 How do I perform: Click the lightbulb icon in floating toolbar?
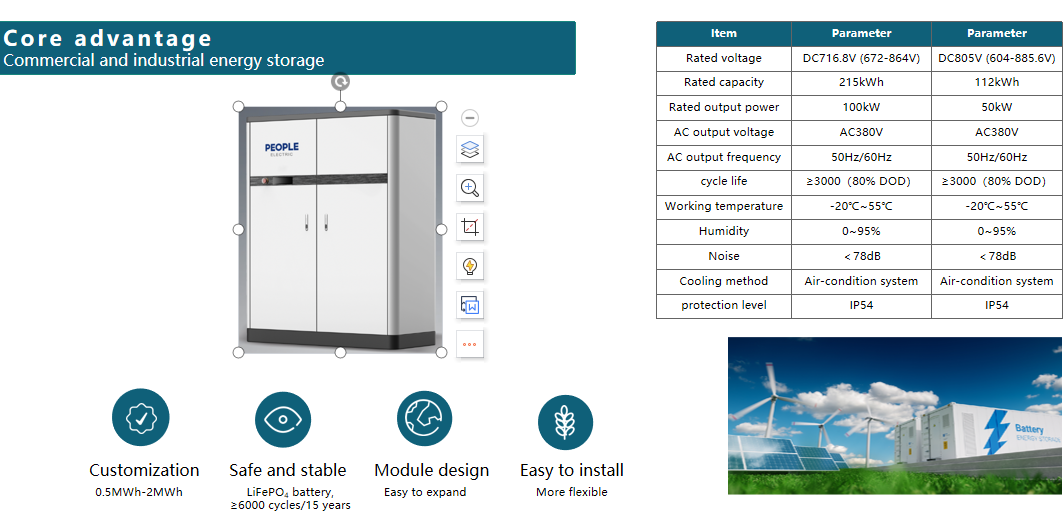tap(470, 266)
